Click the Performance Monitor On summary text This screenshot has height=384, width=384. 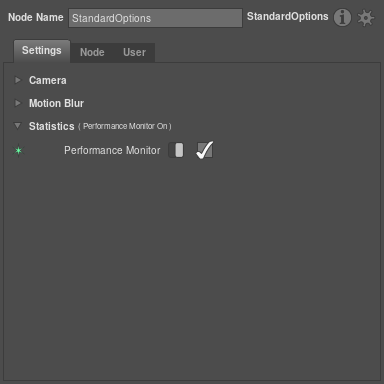(125, 126)
